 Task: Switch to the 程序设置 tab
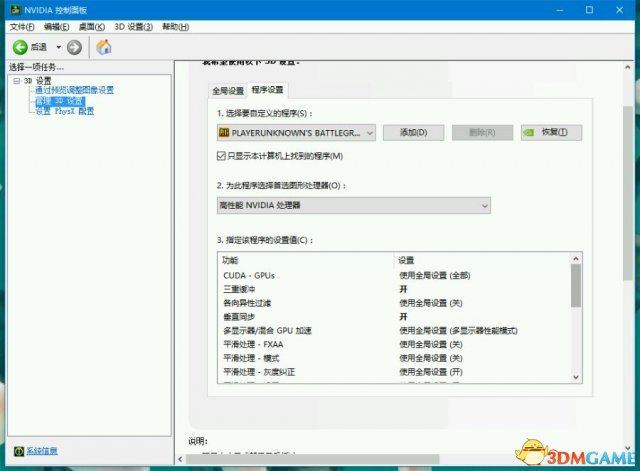267,90
